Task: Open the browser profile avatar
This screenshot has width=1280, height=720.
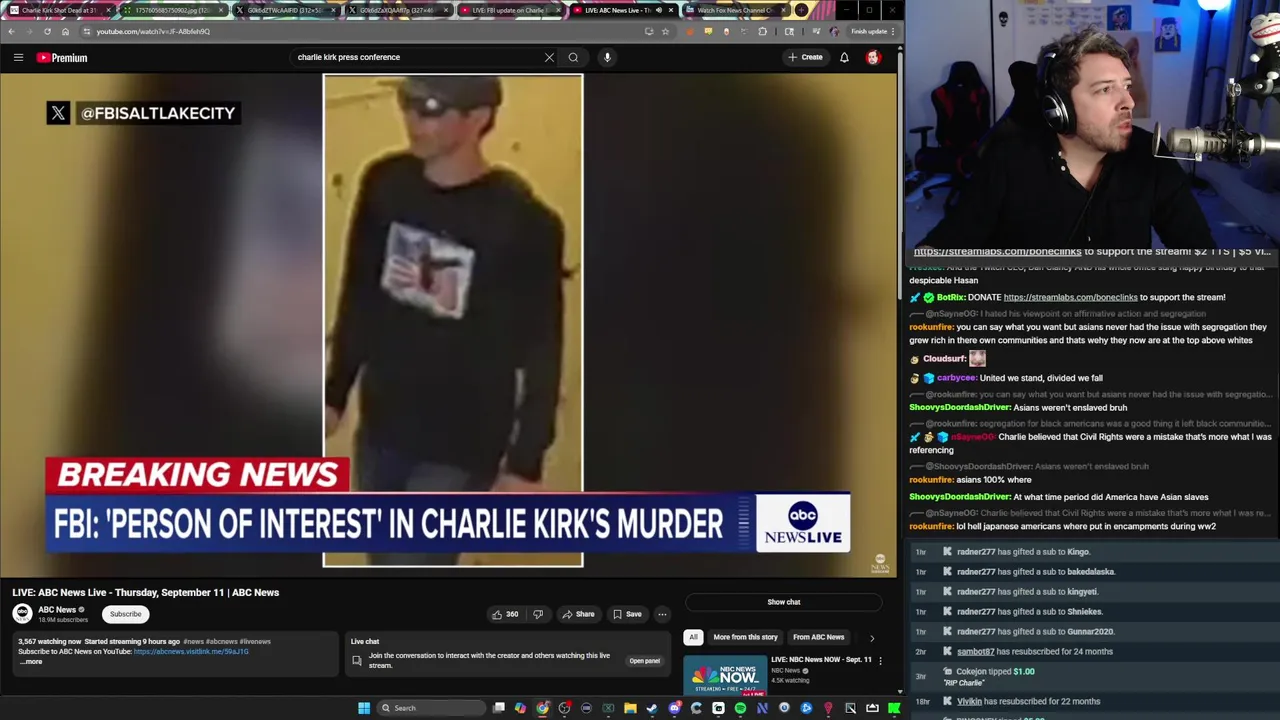Action: coord(834,31)
